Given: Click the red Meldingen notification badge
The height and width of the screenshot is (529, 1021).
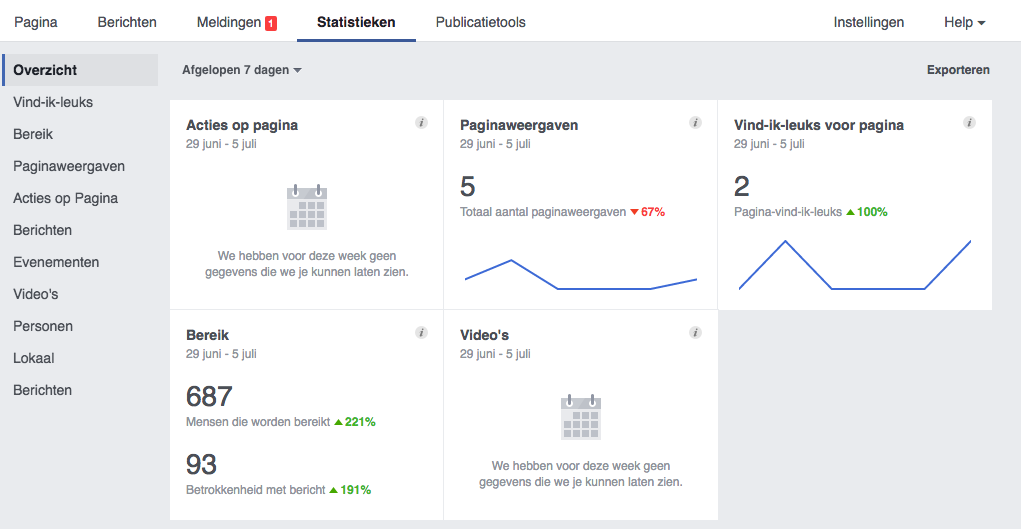Looking at the screenshot, I should click(271, 23).
